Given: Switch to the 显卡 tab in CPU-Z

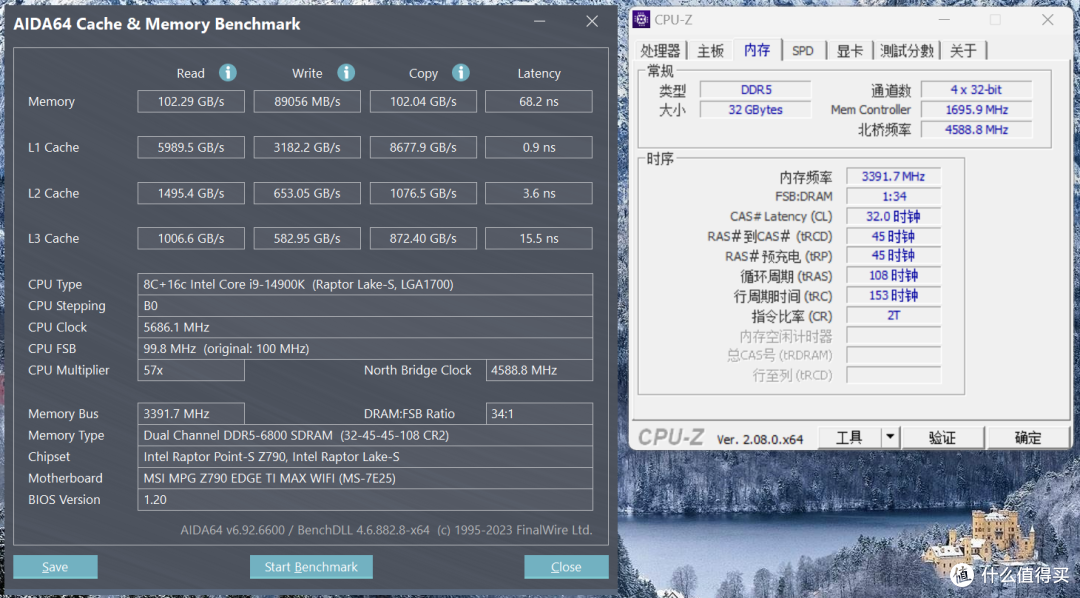Looking at the screenshot, I should pyautogui.click(x=849, y=50).
